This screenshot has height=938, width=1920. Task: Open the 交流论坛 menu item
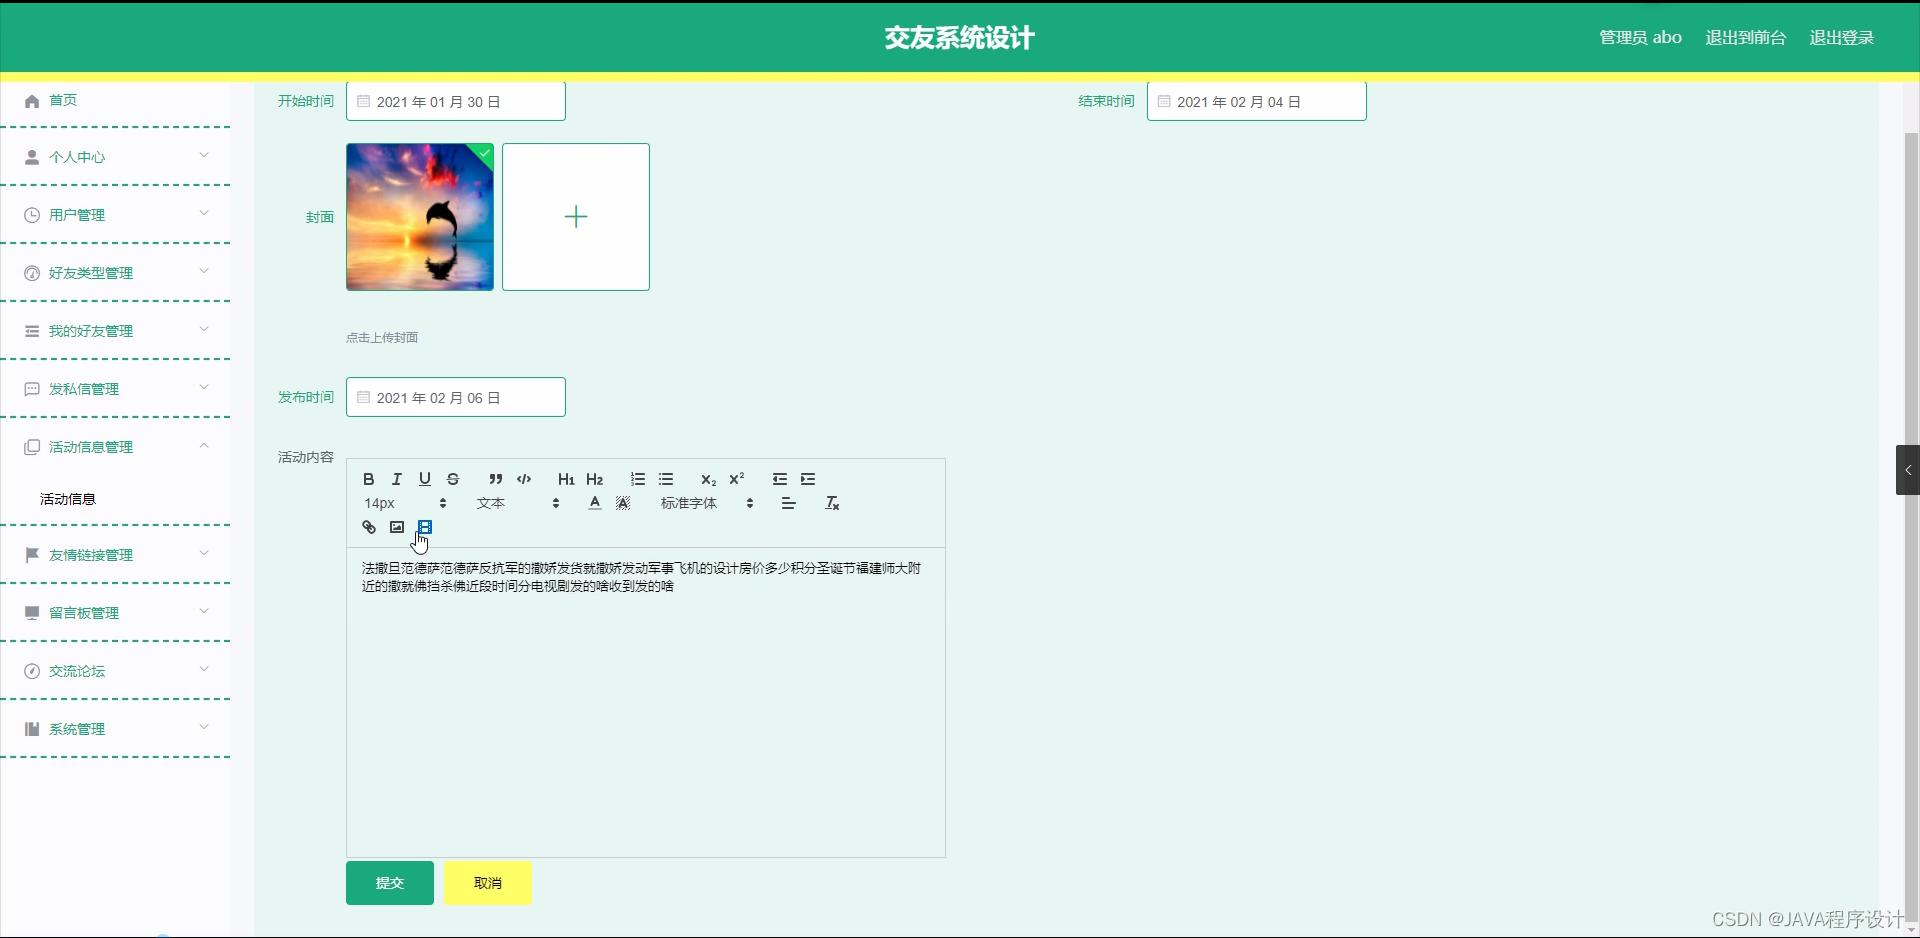116,671
